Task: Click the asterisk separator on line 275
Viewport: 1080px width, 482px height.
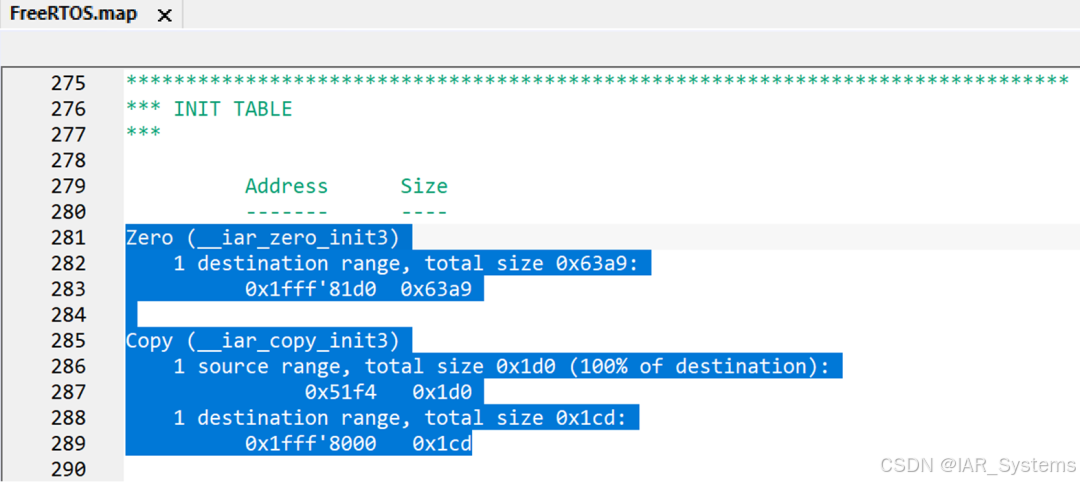Action: coord(597,81)
